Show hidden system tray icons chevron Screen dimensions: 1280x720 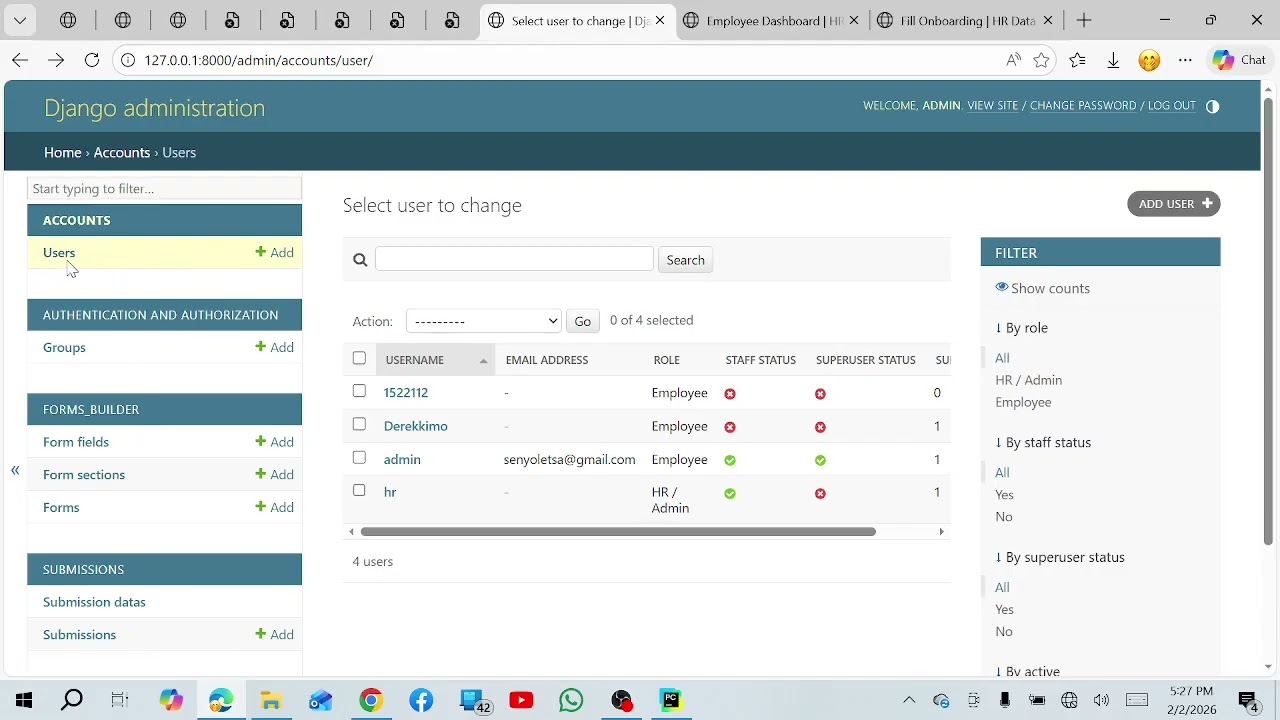pyautogui.click(x=909, y=701)
